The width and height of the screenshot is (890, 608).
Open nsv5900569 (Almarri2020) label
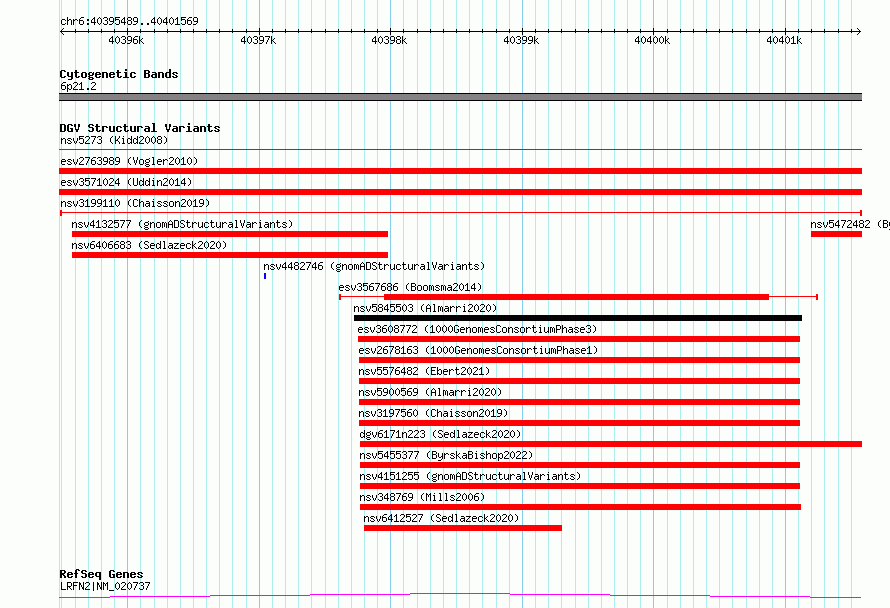(x=430, y=392)
